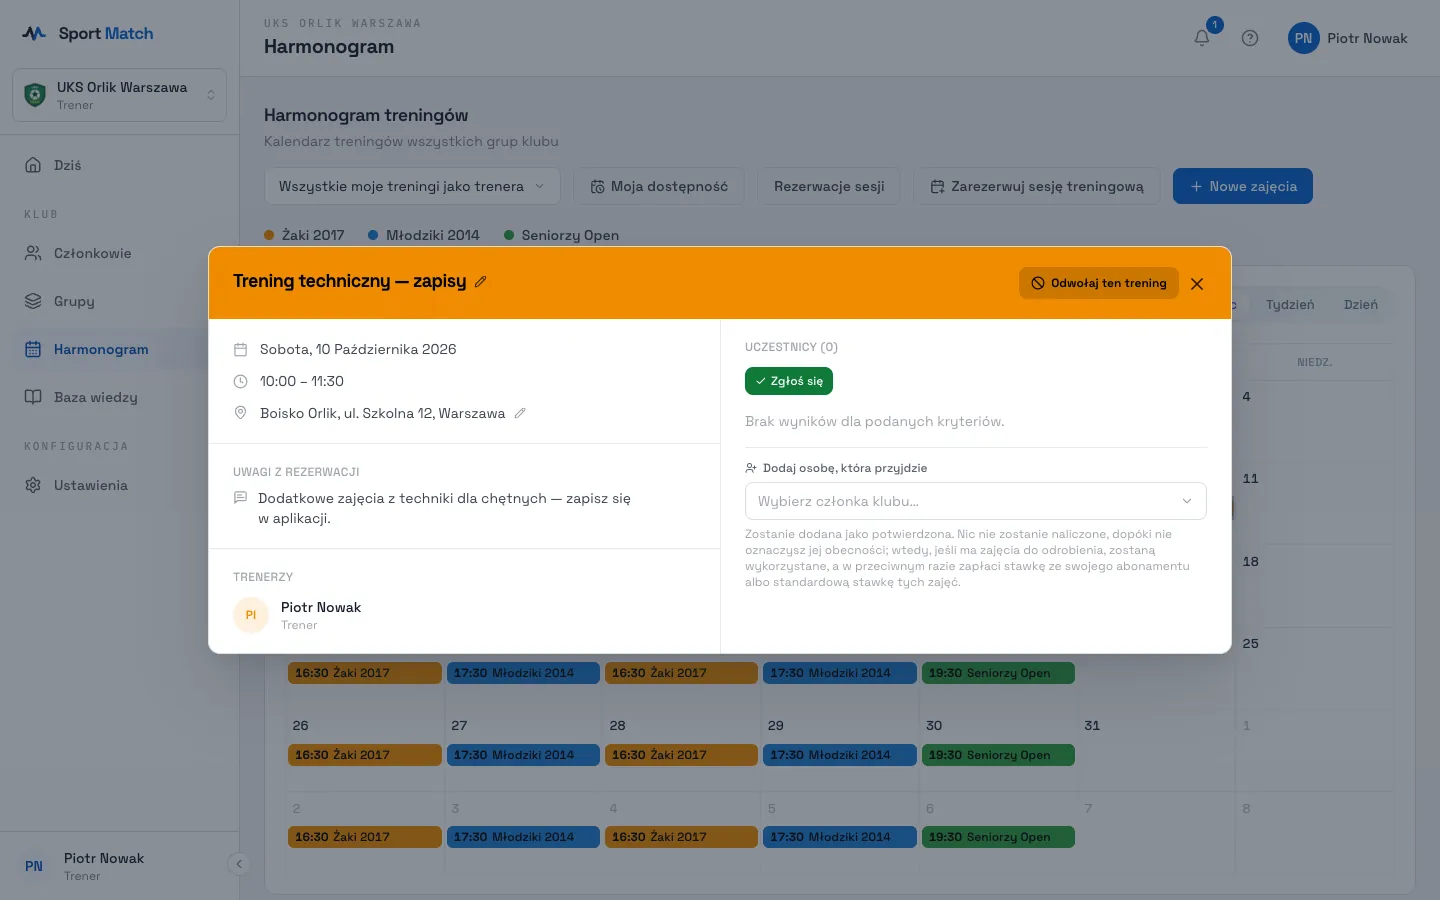Open the Wybierz członka klubu dropdown
The width and height of the screenshot is (1440, 900).
tap(975, 501)
